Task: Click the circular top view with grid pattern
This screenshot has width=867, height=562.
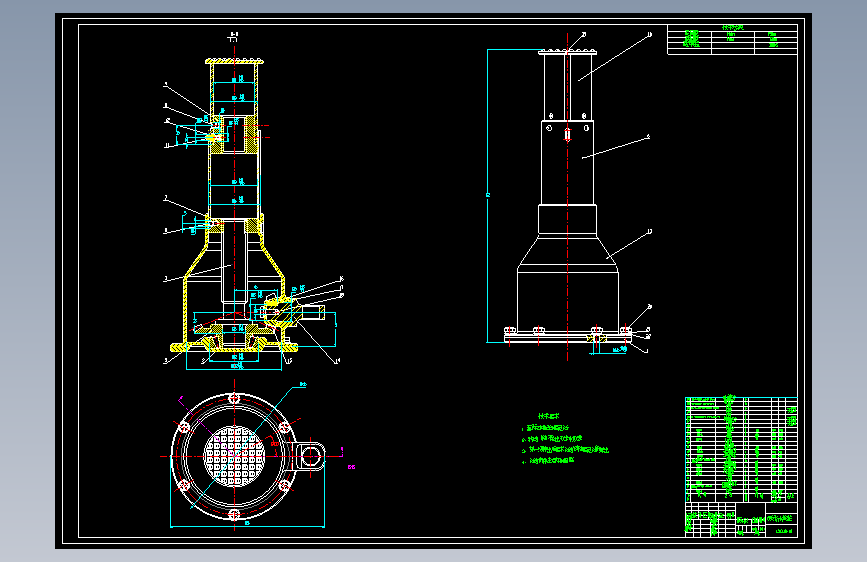Action: coord(234,456)
